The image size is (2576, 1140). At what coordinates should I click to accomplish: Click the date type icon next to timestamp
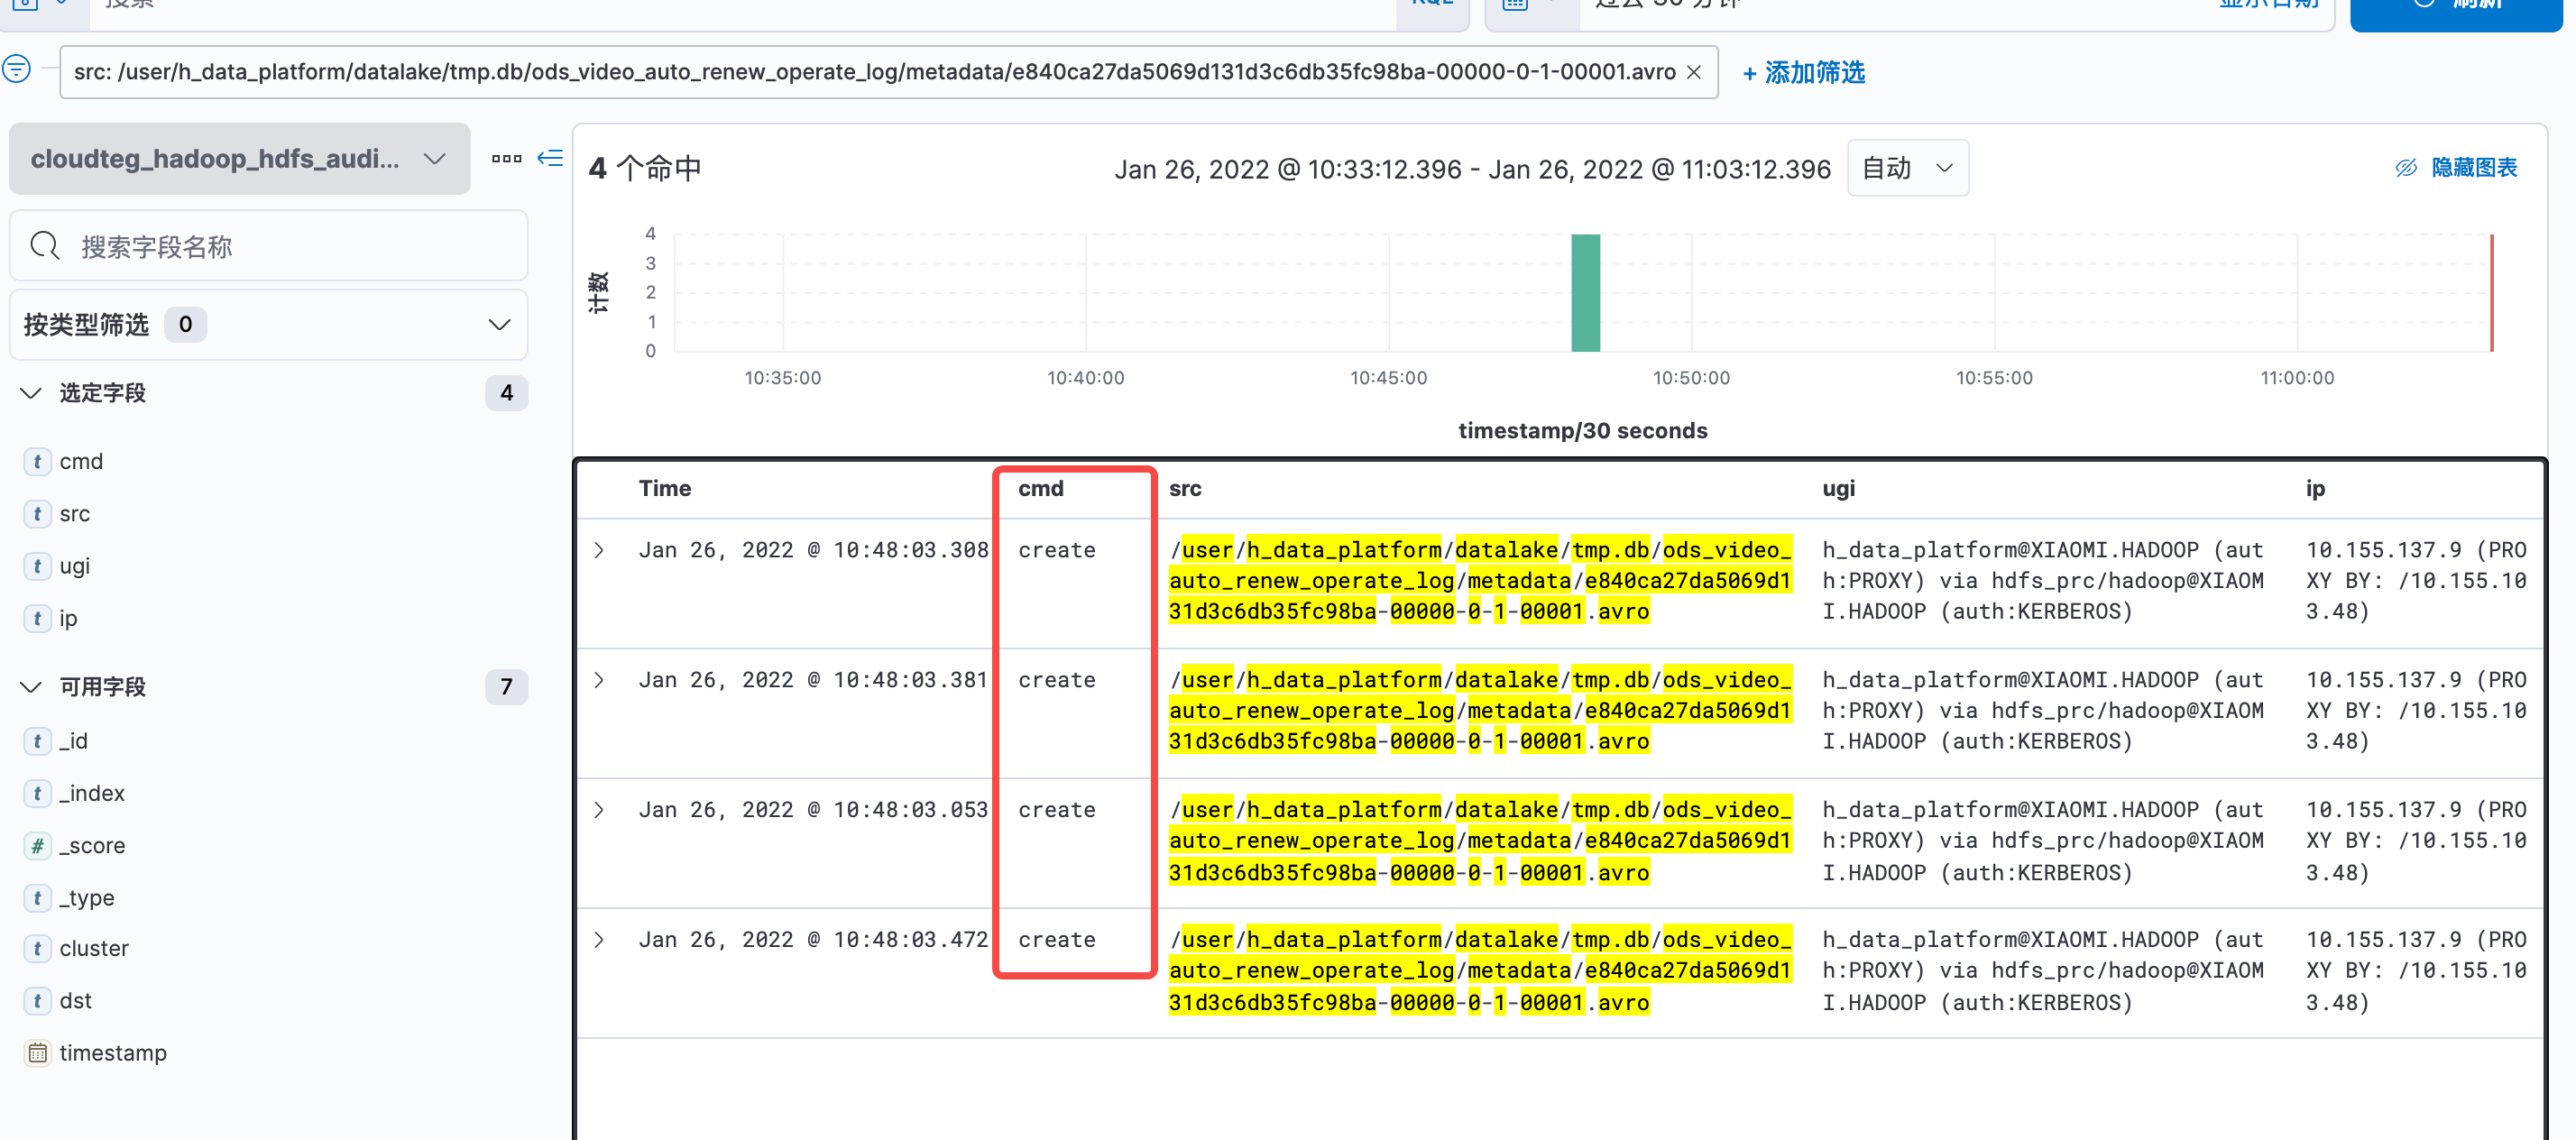pos(37,1052)
